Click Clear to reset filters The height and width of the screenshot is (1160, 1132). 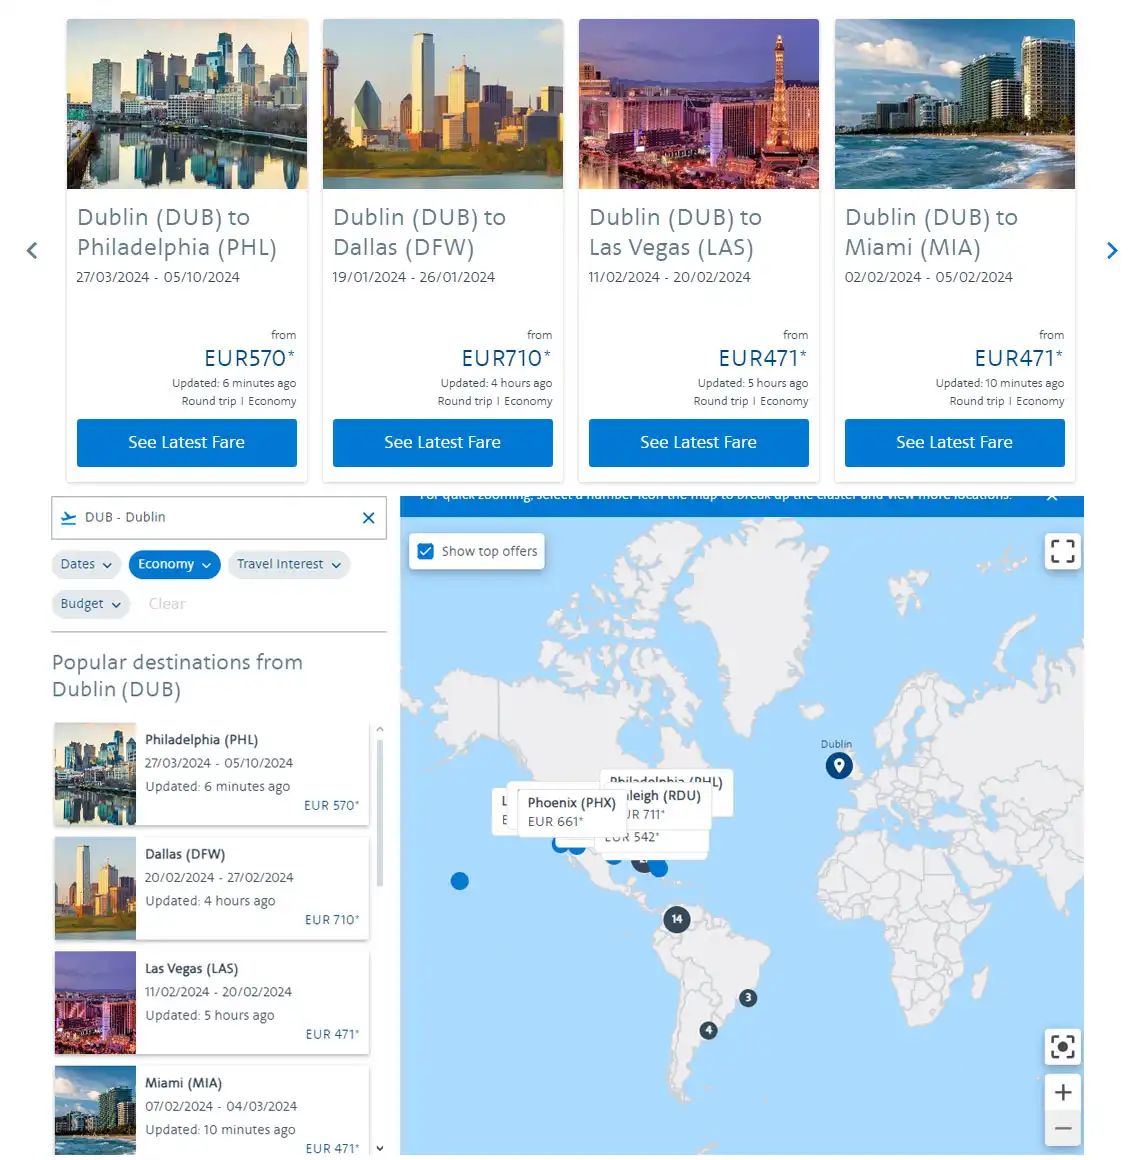[166, 604]
